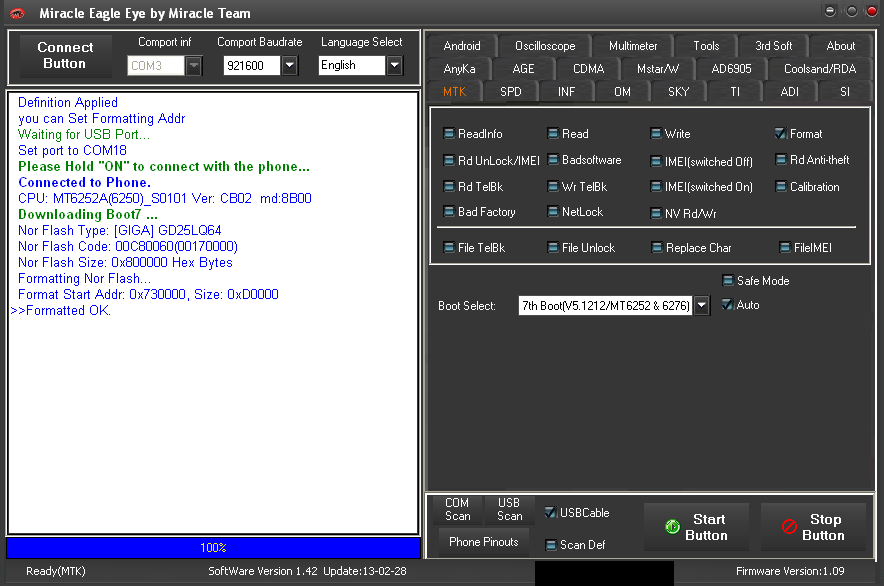Select the AnyKa tab
This screenshot has height=586, width=884.
pyautogui.click(x=459, y=69)
